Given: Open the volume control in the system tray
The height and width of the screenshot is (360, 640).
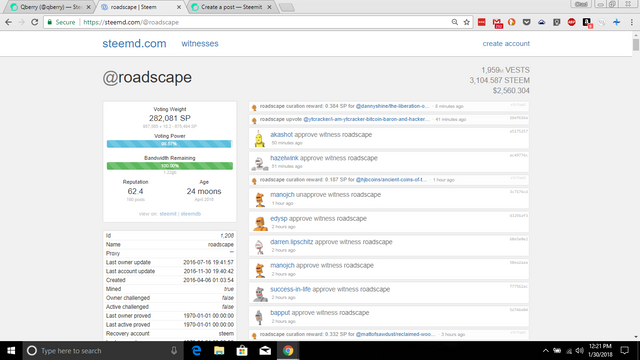Looking at the screenshot, I should click(580, 351).
